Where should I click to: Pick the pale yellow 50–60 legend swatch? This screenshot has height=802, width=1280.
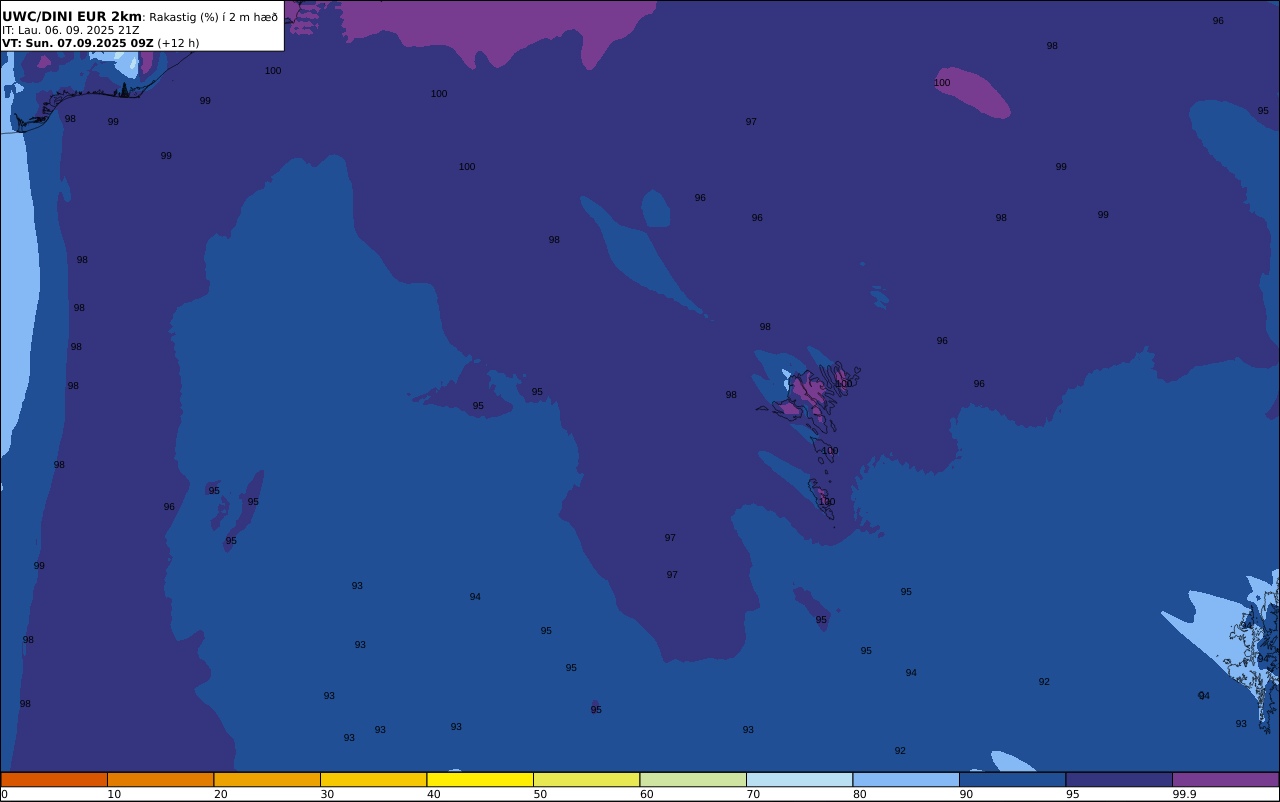point(586,779)
